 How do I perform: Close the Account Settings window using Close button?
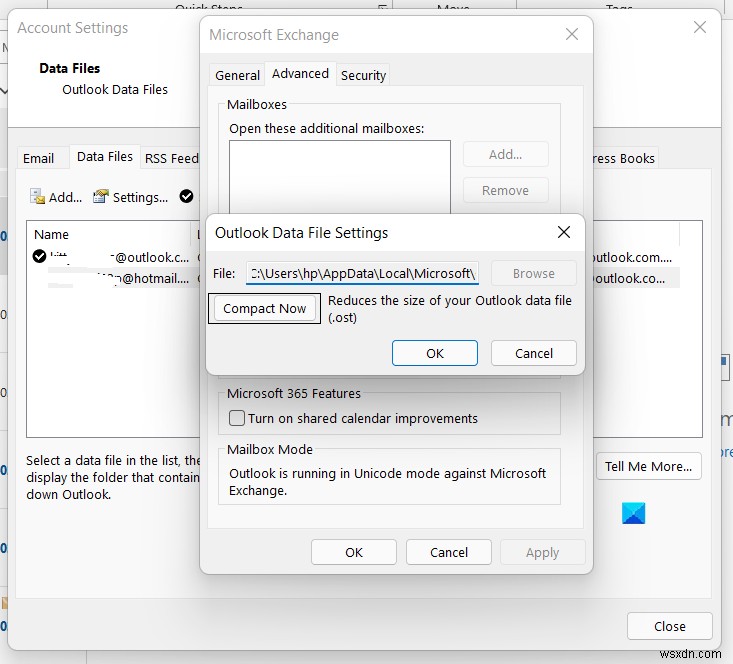pyautogui.click(x=669, y=626)
